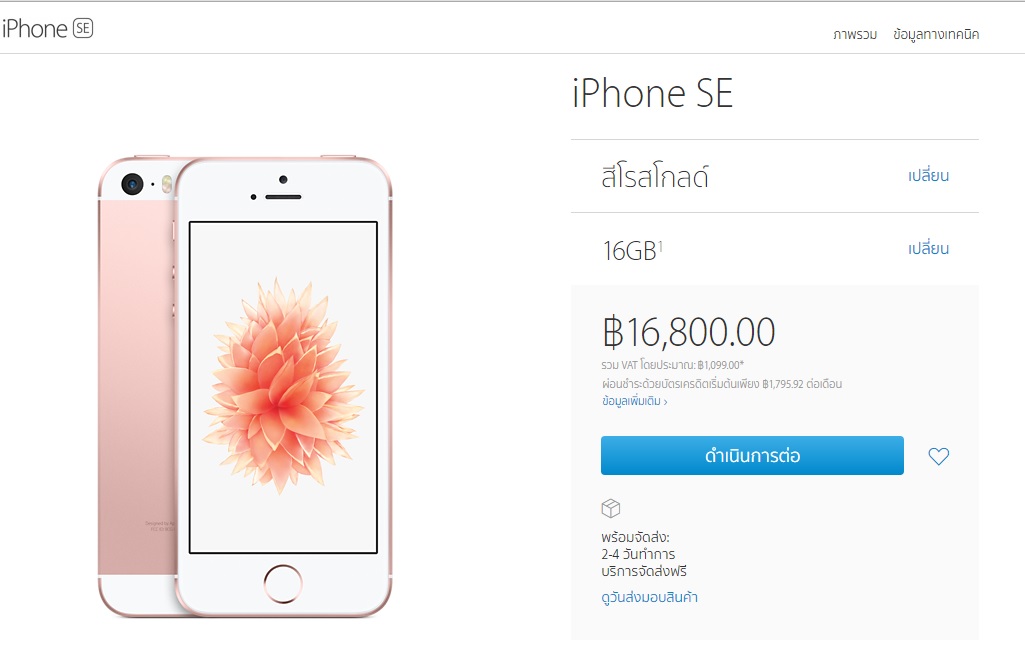The image size is (1025, 645).
Task: Open ข้อมูลเพิ่มเติม more info link
Action: tap(631, 401)
